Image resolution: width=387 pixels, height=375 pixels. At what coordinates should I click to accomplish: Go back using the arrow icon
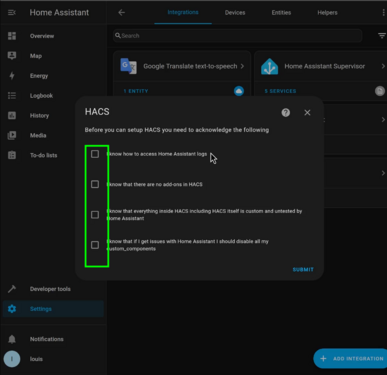coord(122,12)
